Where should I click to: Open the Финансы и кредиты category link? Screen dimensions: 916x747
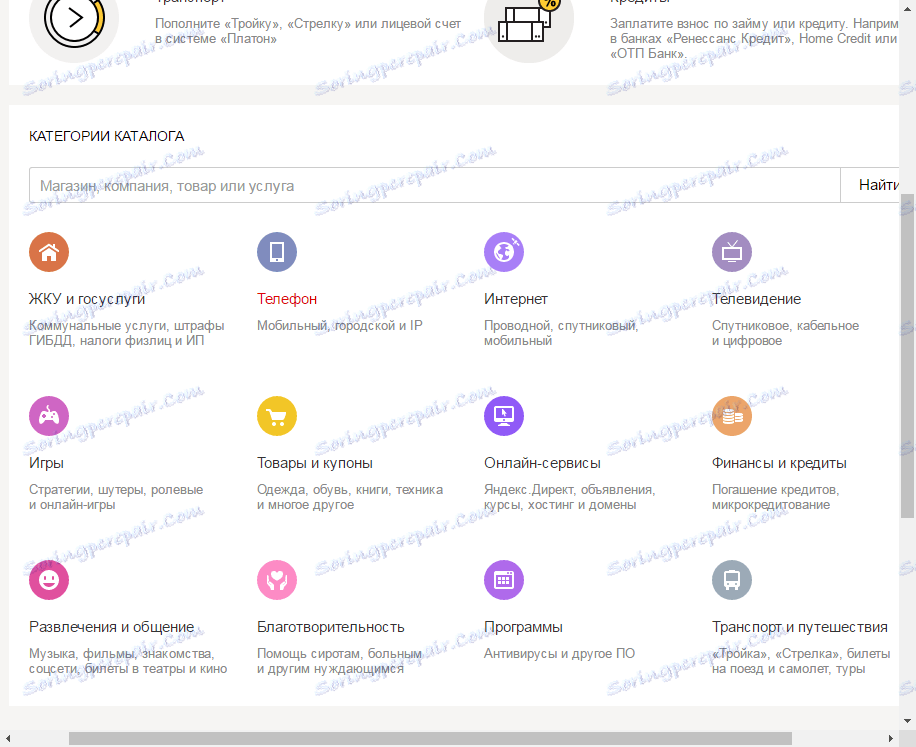(779, 463)
